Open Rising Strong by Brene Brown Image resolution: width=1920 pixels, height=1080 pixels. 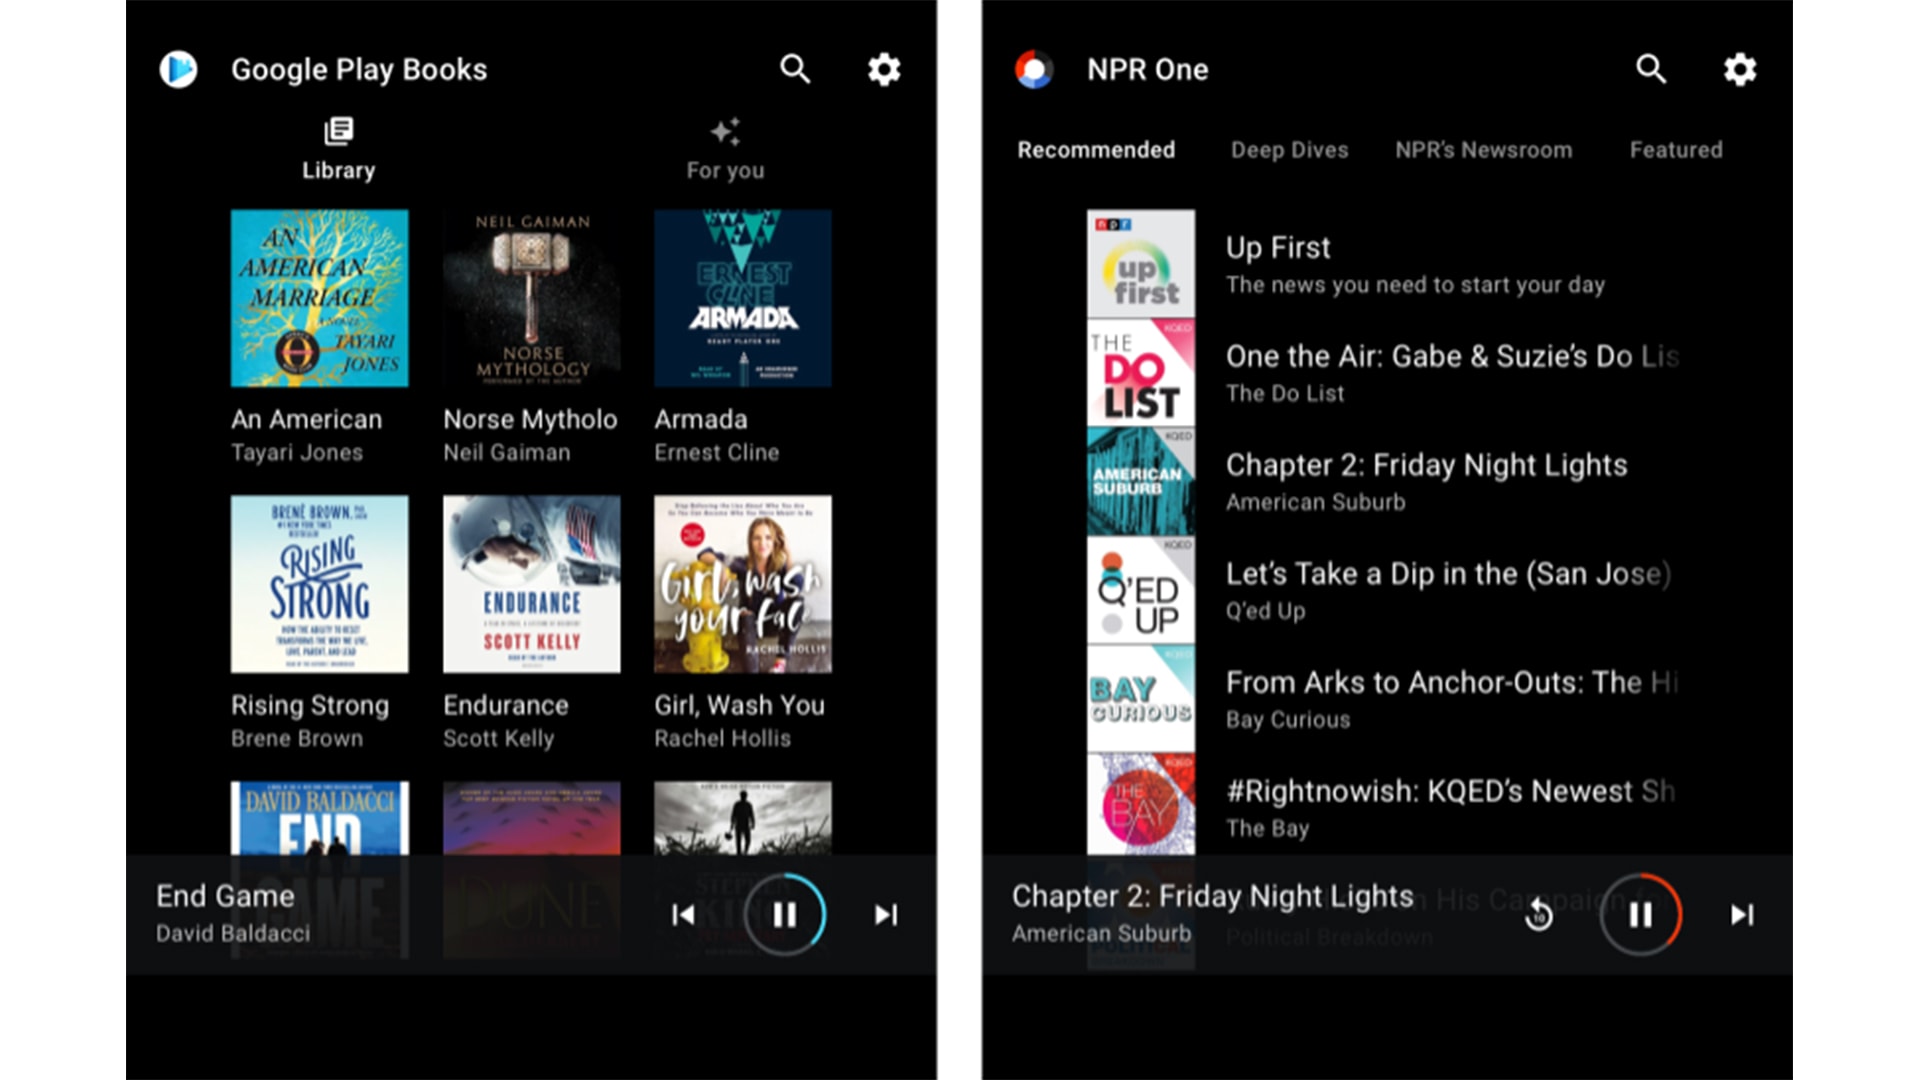click(x=319, y=584)
